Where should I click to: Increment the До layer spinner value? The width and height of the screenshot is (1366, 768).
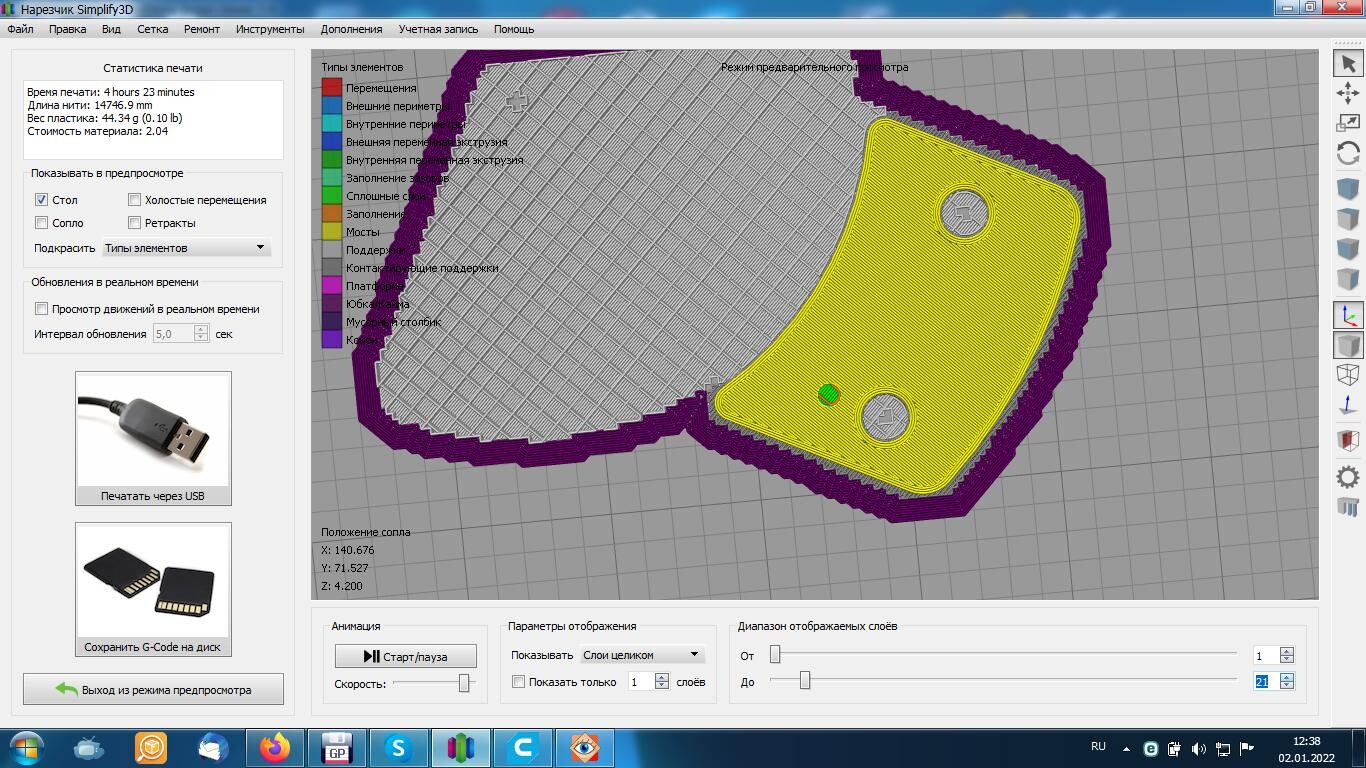tap(1287, 677)
